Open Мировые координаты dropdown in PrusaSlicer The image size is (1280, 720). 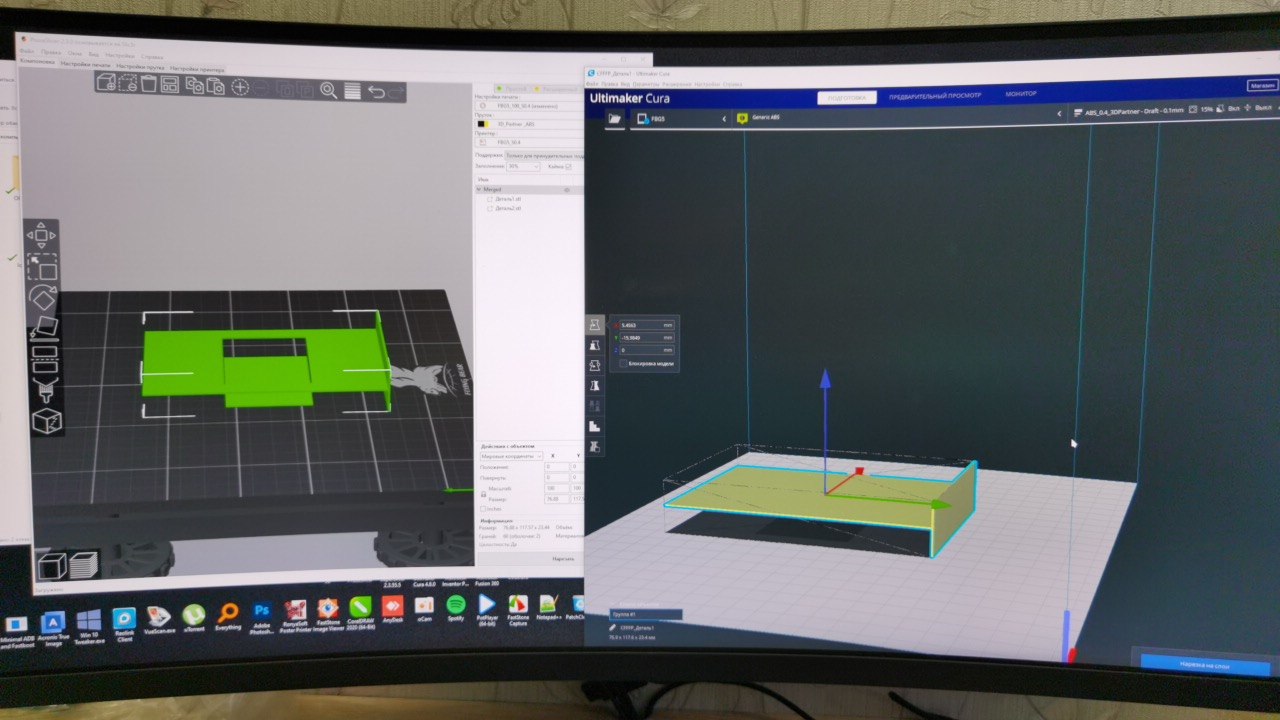(x=511, y=456)
